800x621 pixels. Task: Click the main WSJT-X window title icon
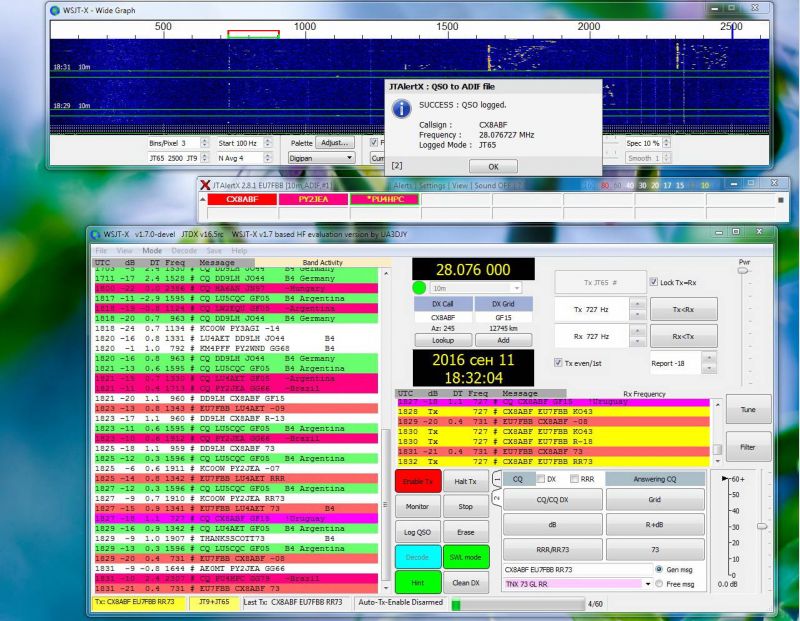(x=95, y=235)
